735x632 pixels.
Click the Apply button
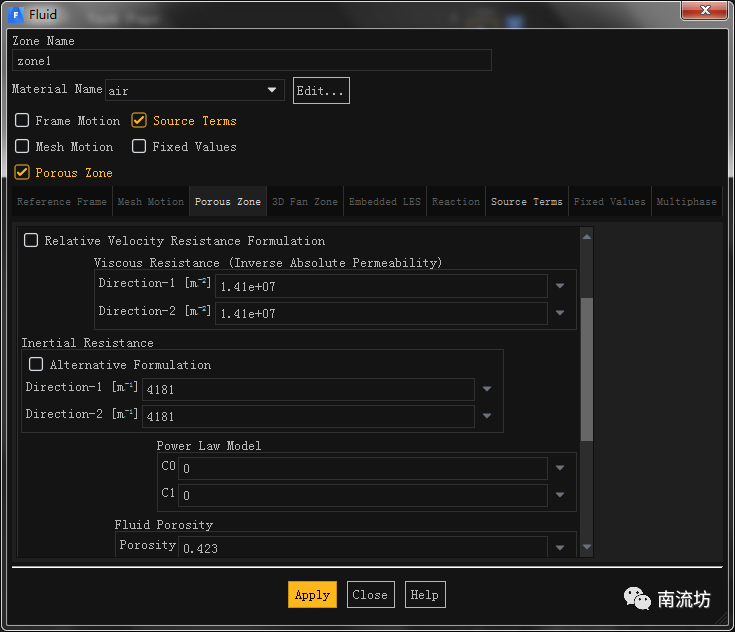pyautogui.click(x=312, y=595)
